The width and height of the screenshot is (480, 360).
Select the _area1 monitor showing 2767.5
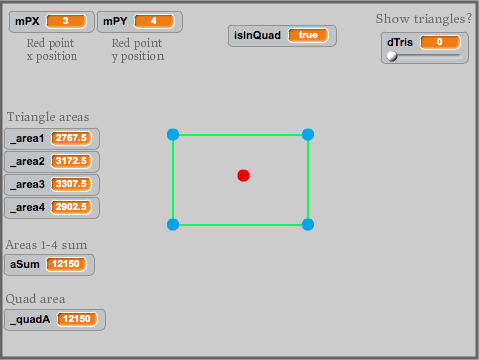pyautogui.click(x=52, y=138)
